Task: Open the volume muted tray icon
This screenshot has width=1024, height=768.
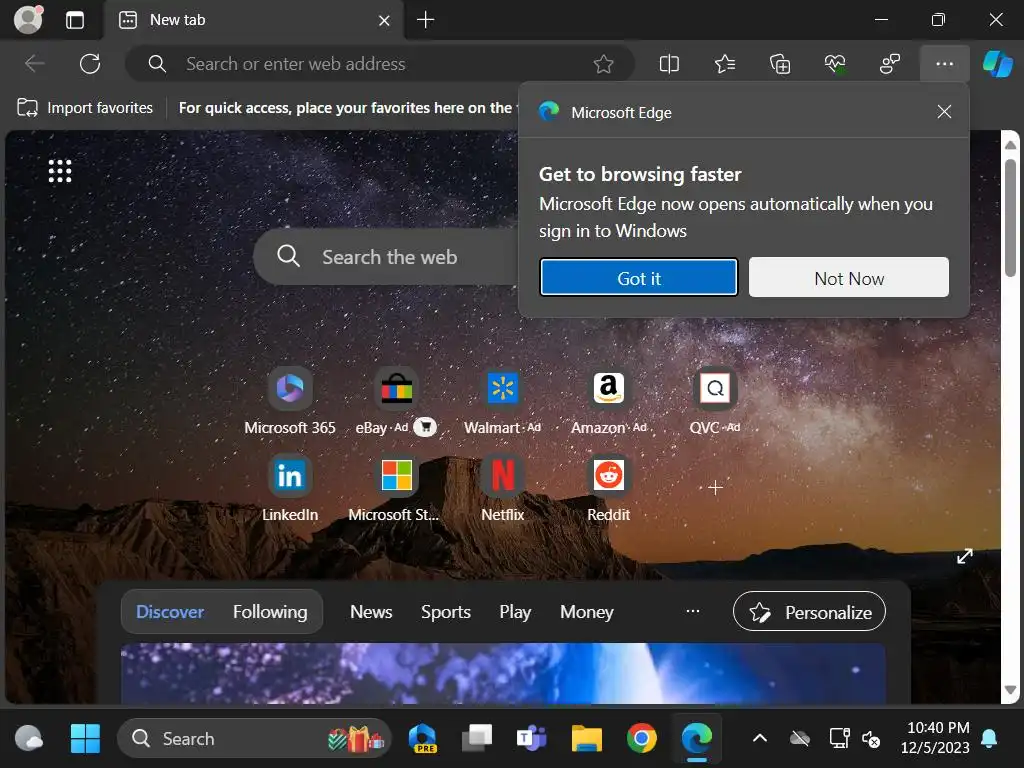Action: (871, 739)
